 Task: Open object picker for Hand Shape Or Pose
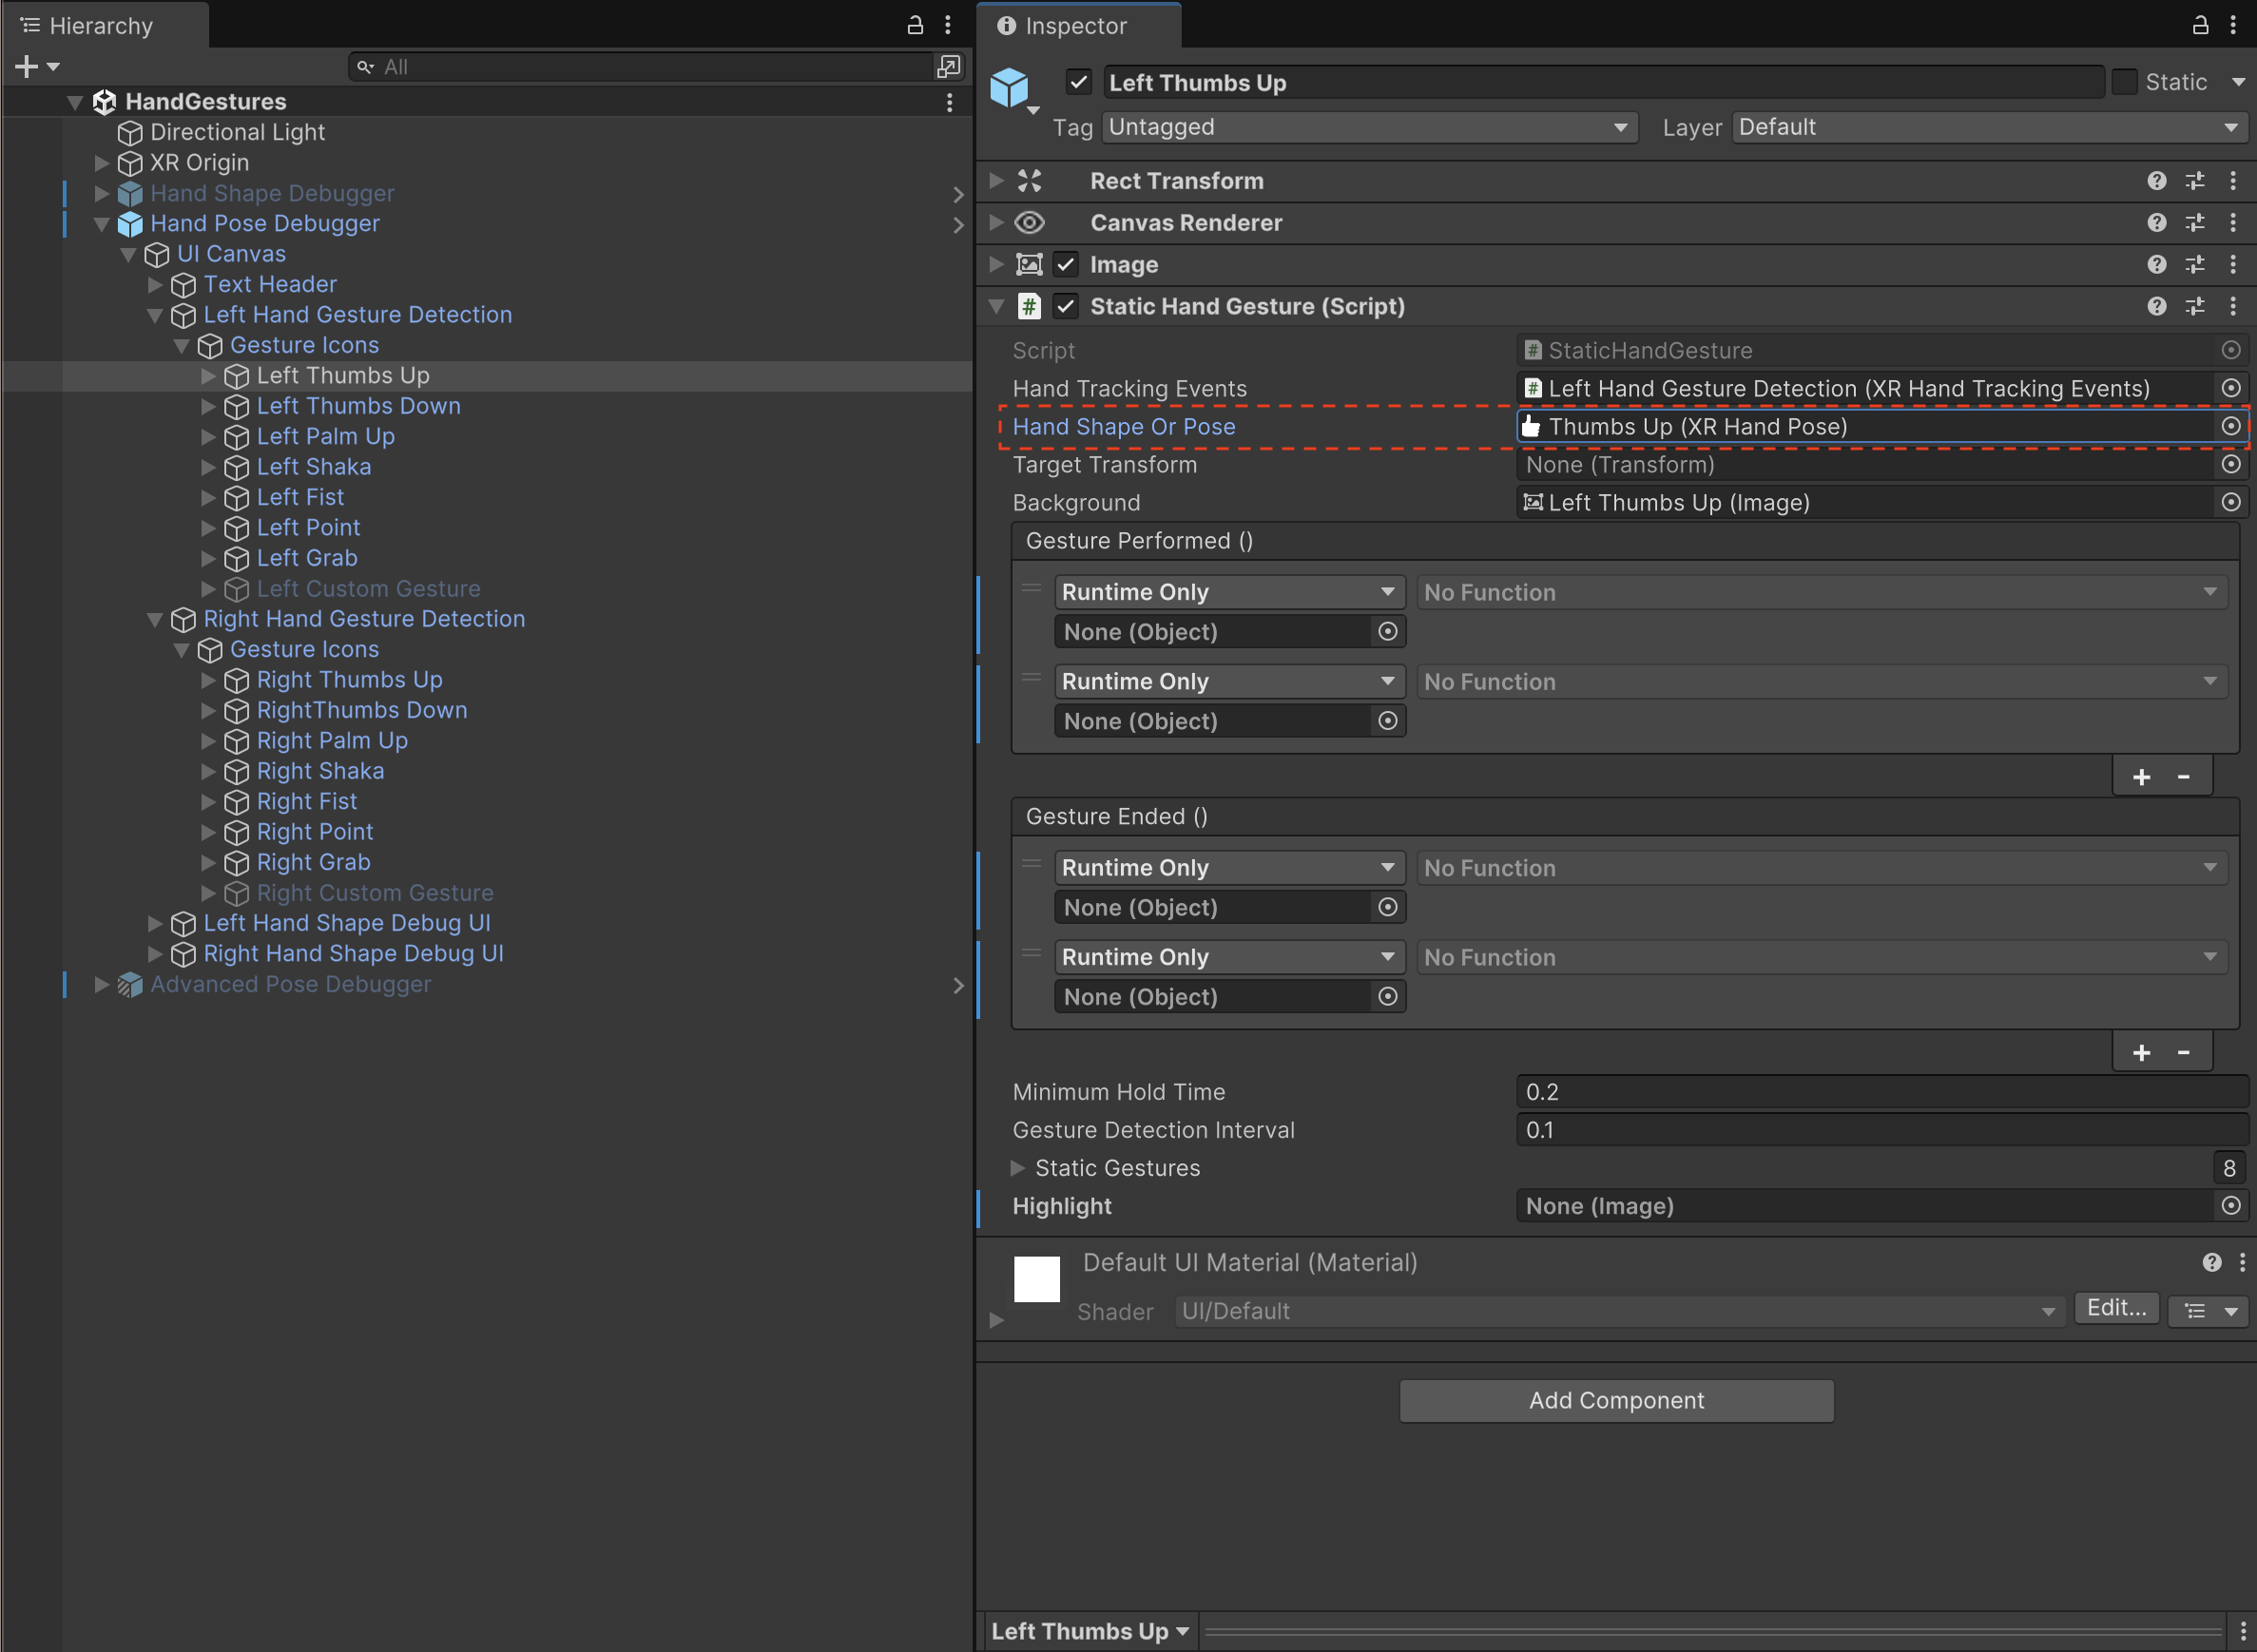pos(2231,426)
